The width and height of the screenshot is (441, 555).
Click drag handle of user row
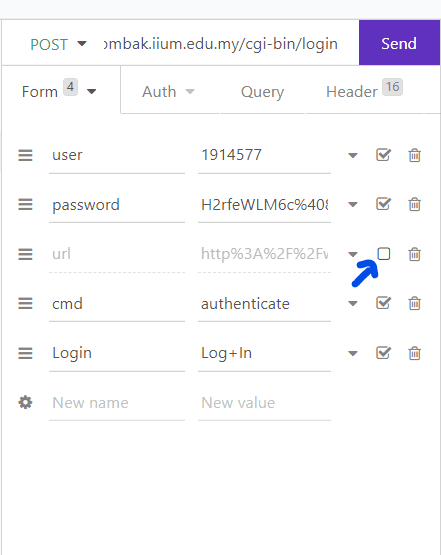coord(25,155)
